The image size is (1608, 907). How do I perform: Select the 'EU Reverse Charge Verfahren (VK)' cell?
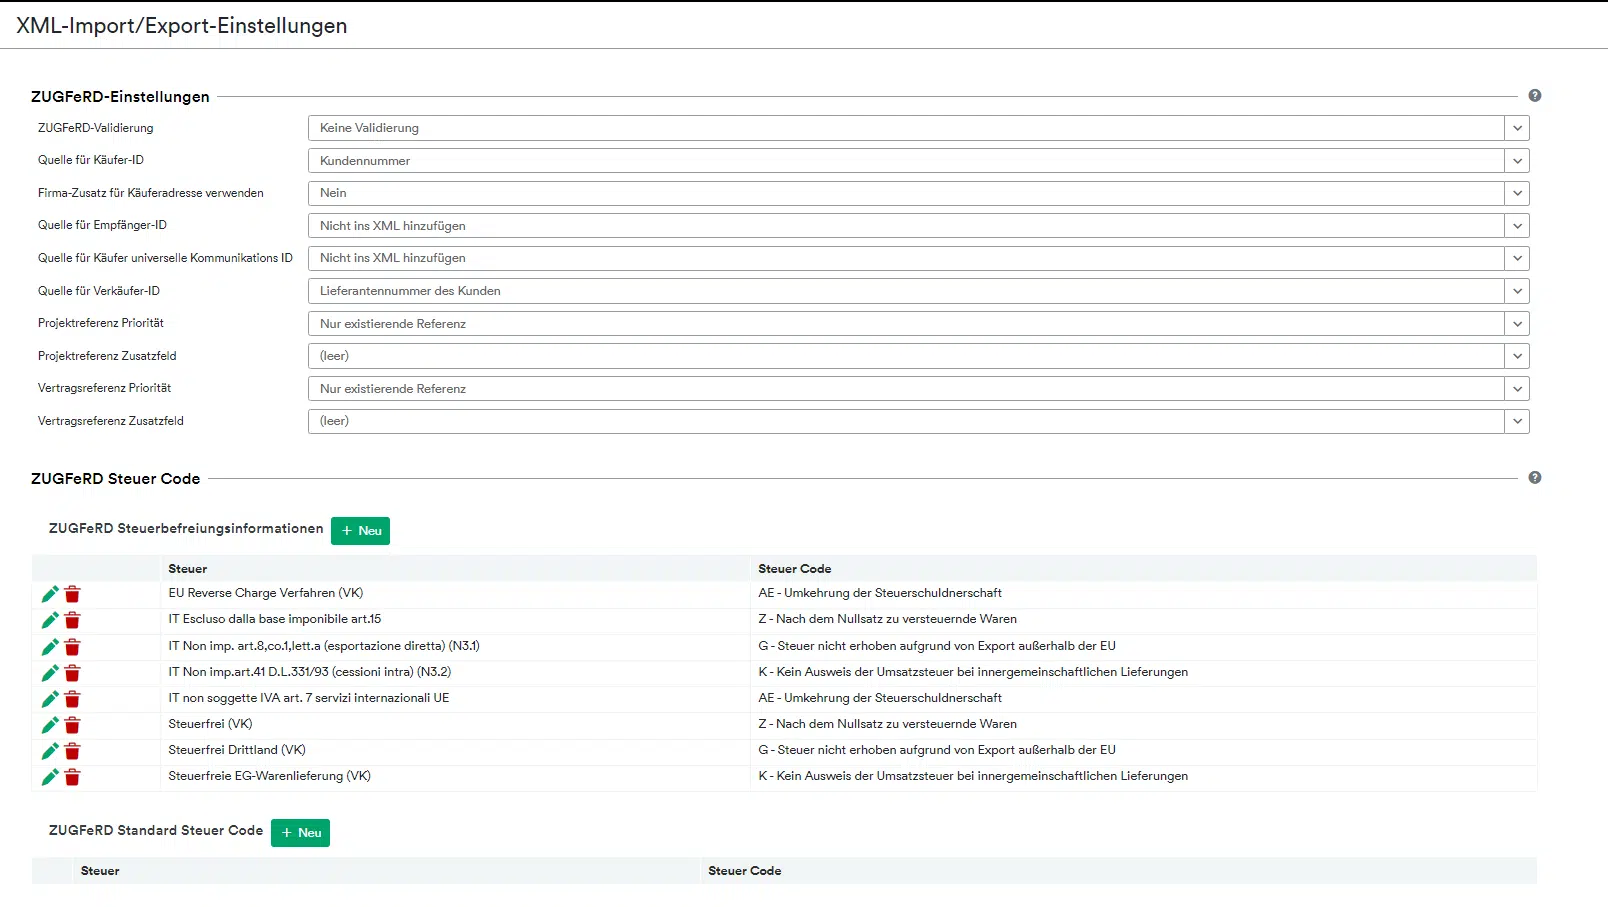click(455, 593)
